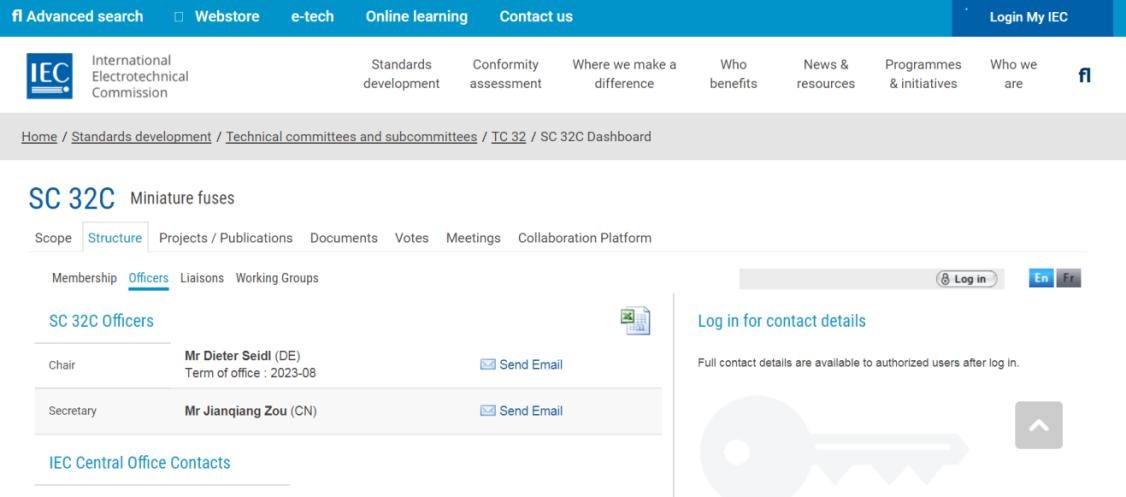Expand News & resources menu
Viewport: 1126px width, 497px height.
point(825,74)
